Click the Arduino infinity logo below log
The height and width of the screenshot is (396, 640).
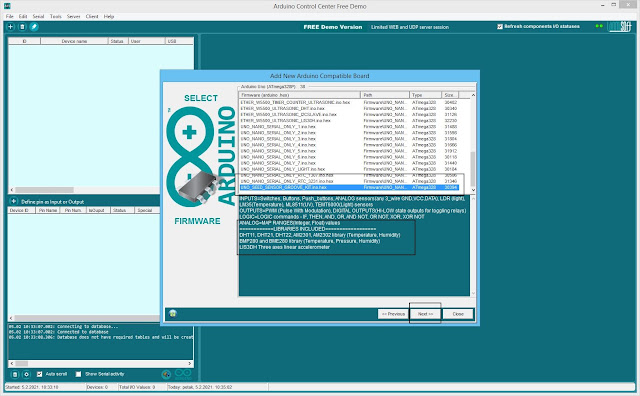(x=183, y=374)
